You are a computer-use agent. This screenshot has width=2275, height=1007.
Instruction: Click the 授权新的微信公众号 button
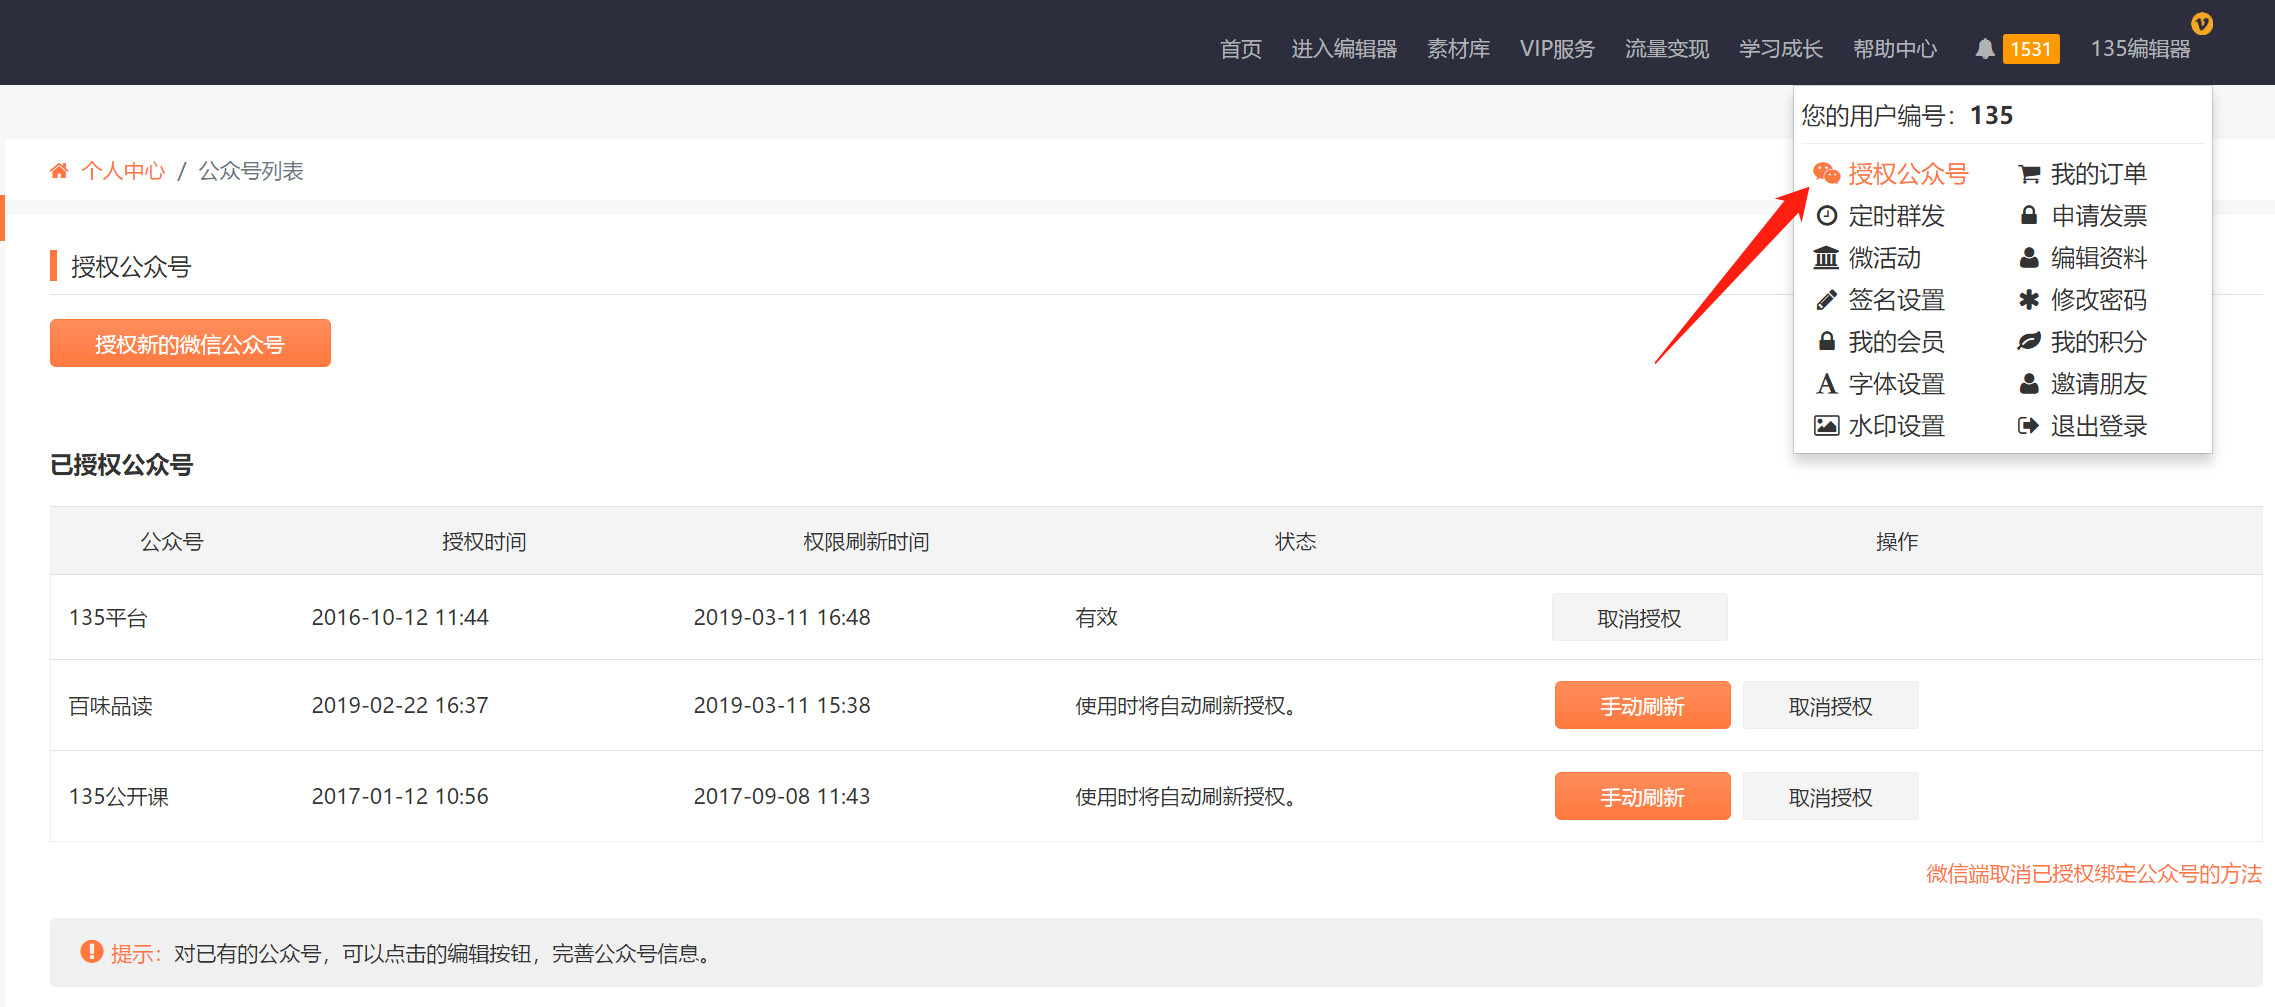pyautogui.click(x=189, y=342)
